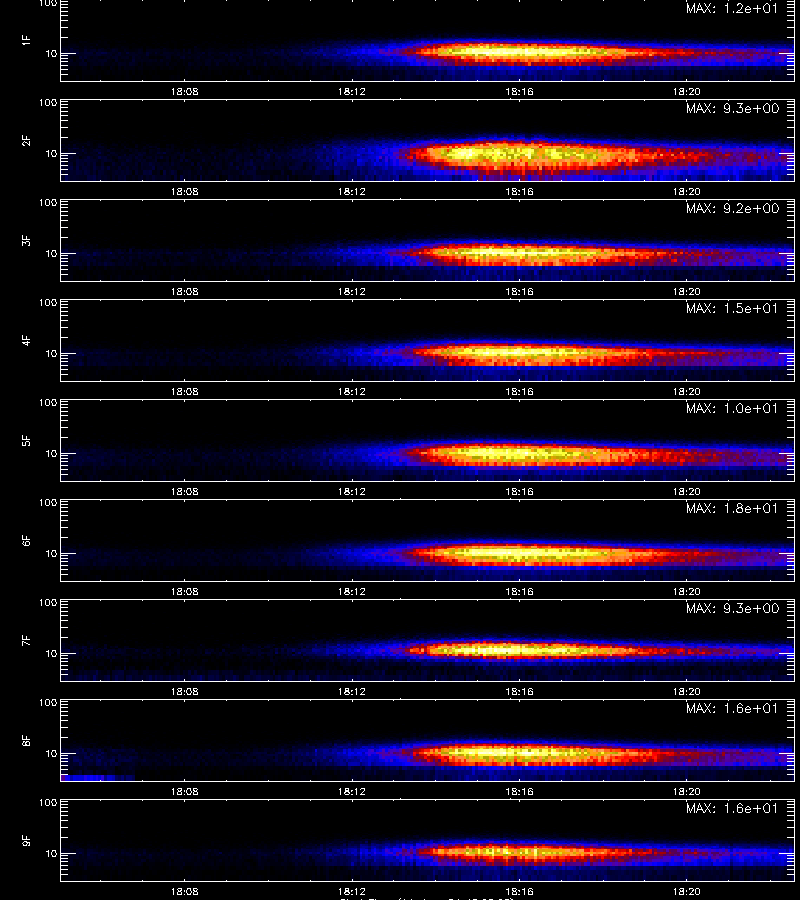Click the blue low-energy strip in 8F spectrogram
Screen dimensions: 800x900
tap(98, 778)
